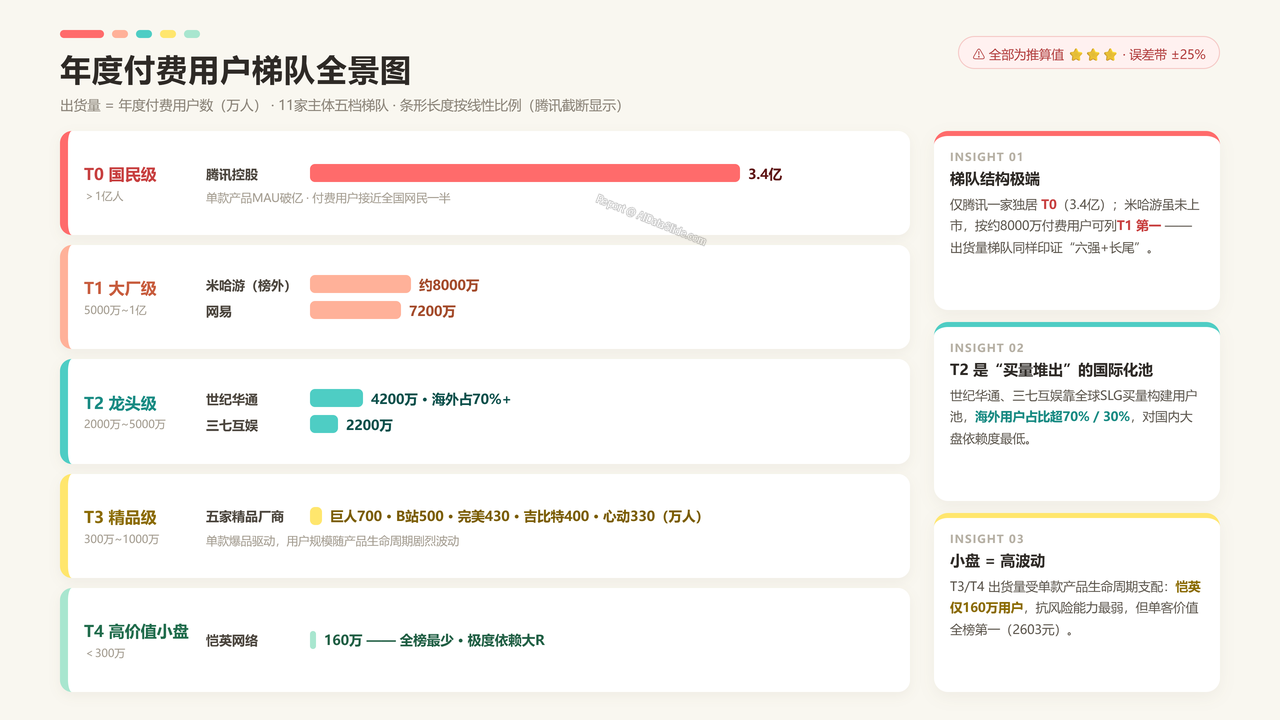Select the heading '梯队结构极端'
Image resolution: width=1280 pixels, height=720 pixels.
[995, 179]
